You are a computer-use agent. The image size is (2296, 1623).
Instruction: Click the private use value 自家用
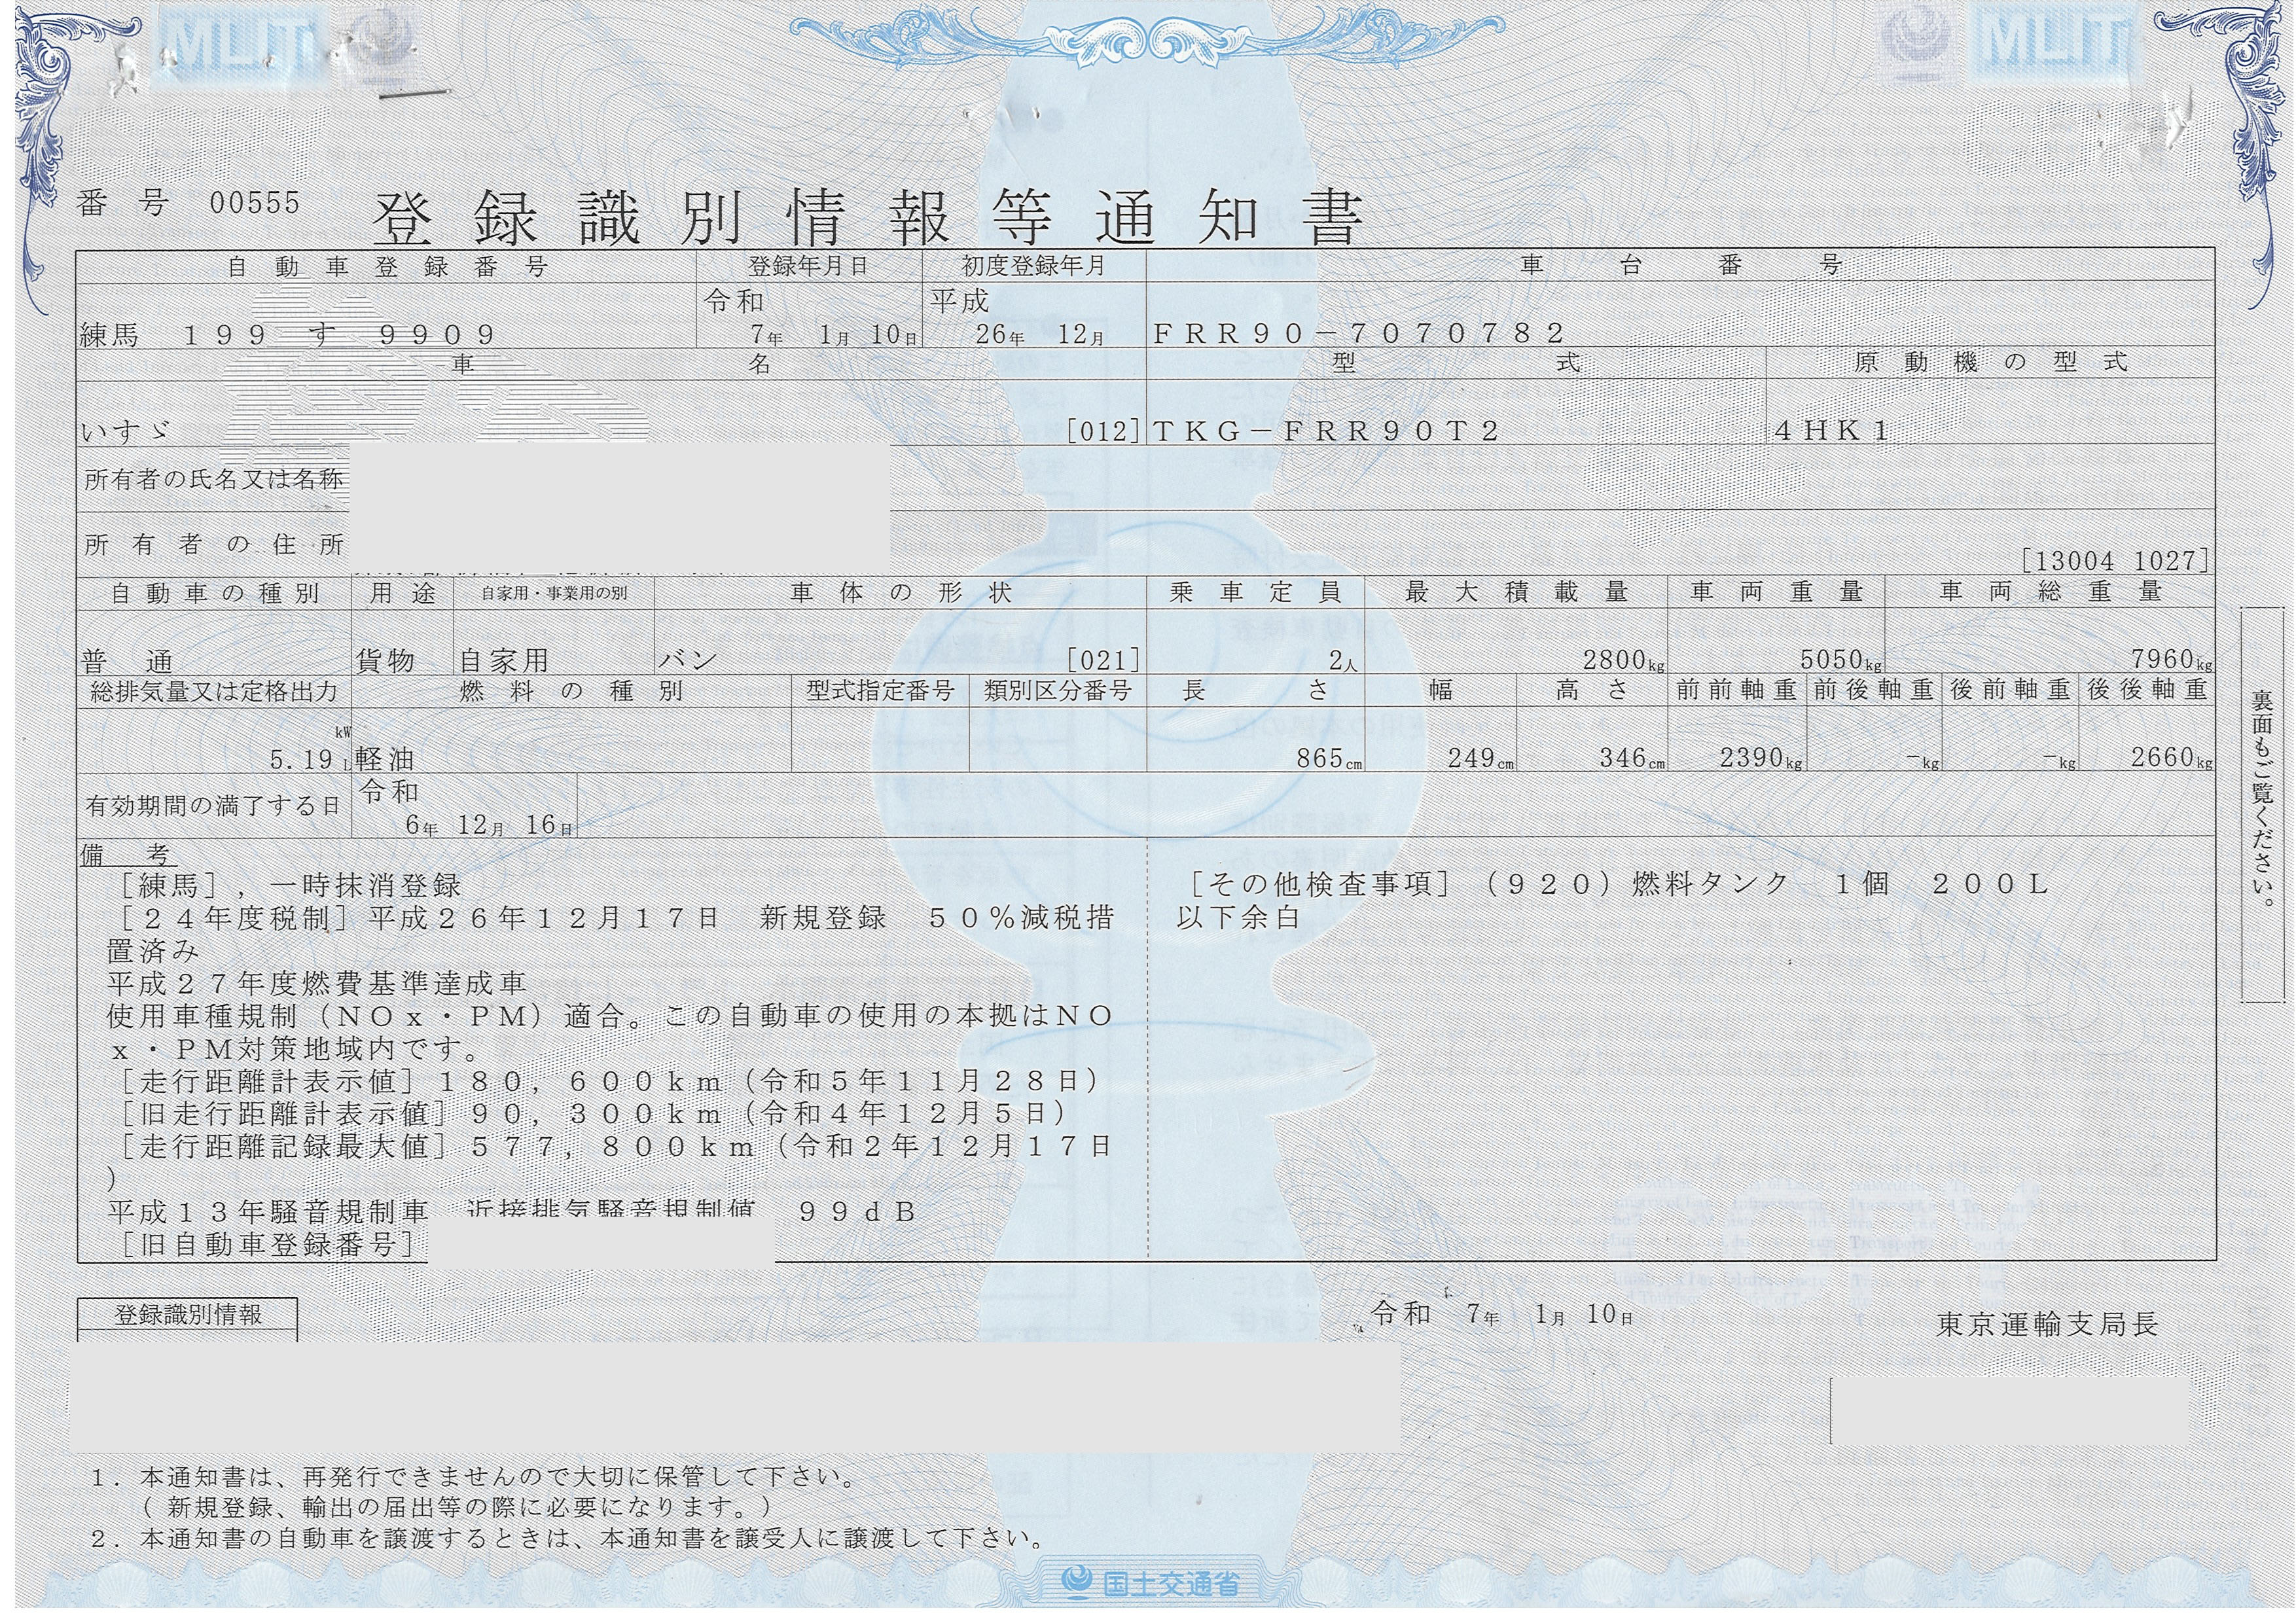point(504,661)
